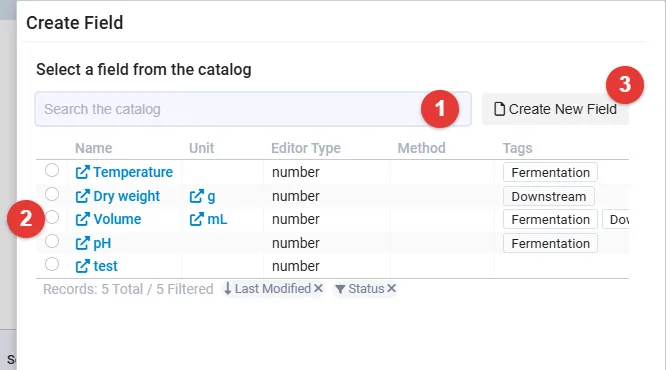This screenshot has width=666, height=370.
Task: Select the Volume radio button
Action: tap(52, 217)
